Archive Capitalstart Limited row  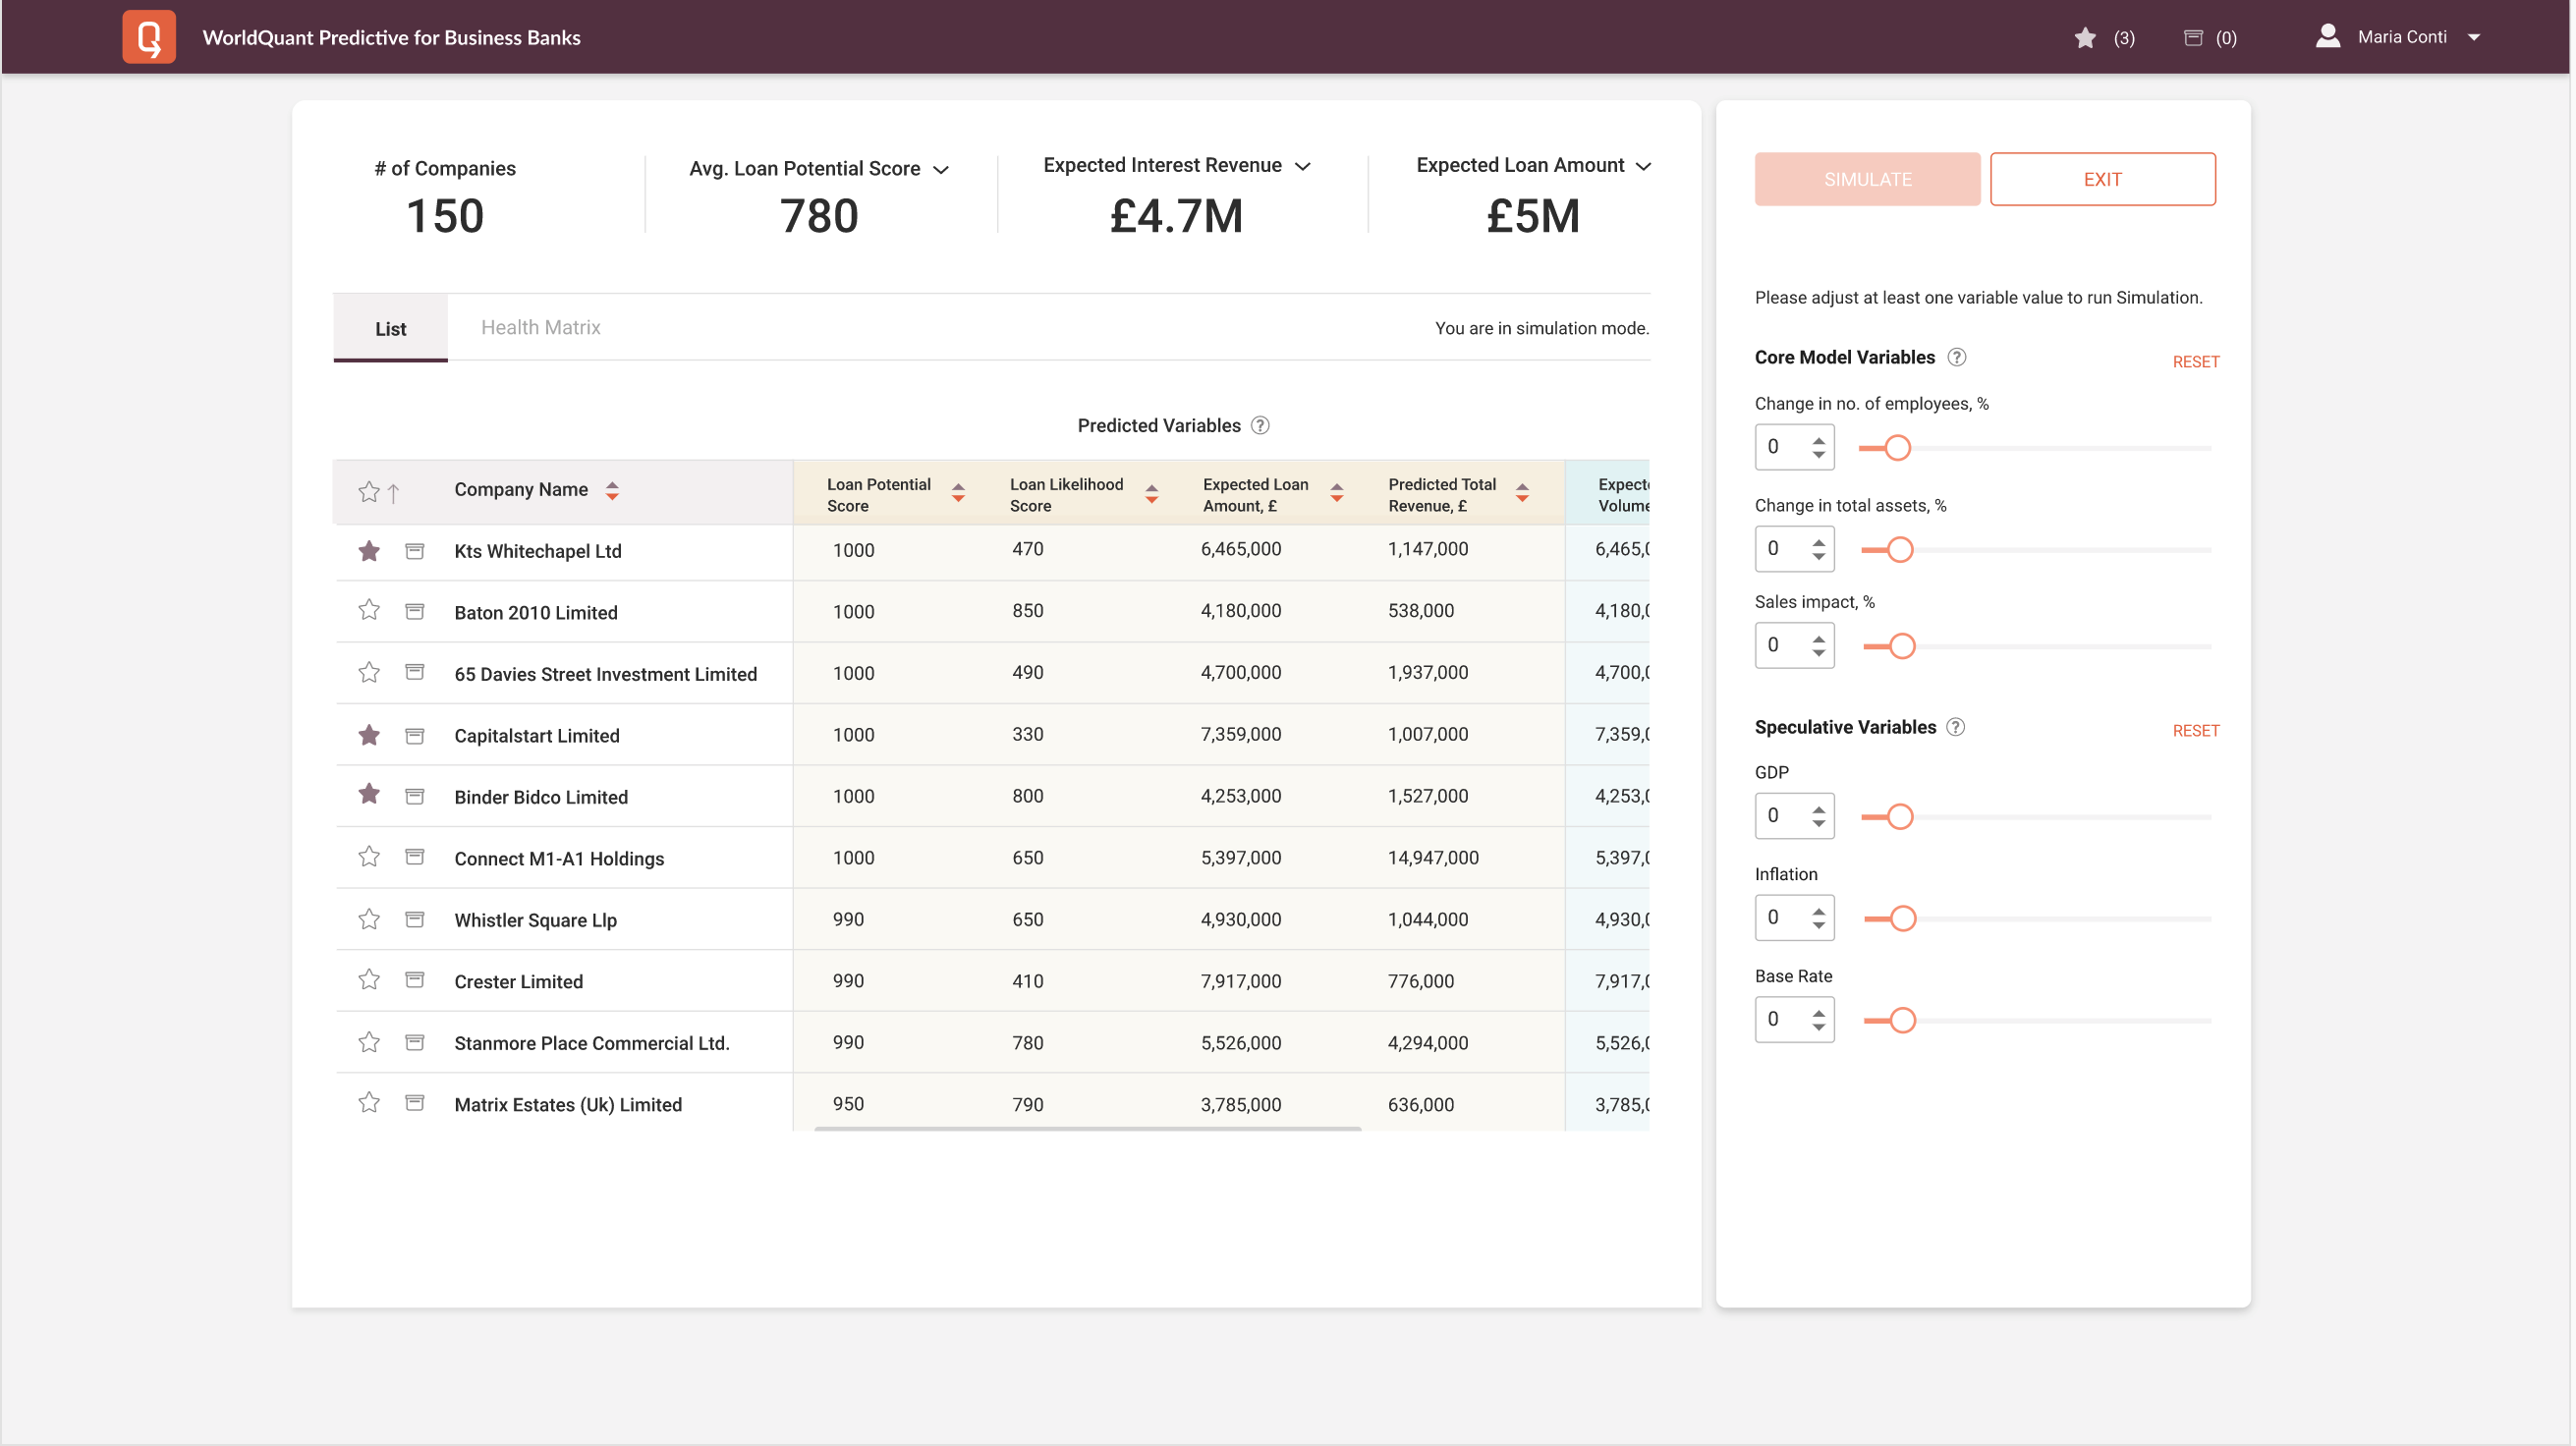point(415,736)
